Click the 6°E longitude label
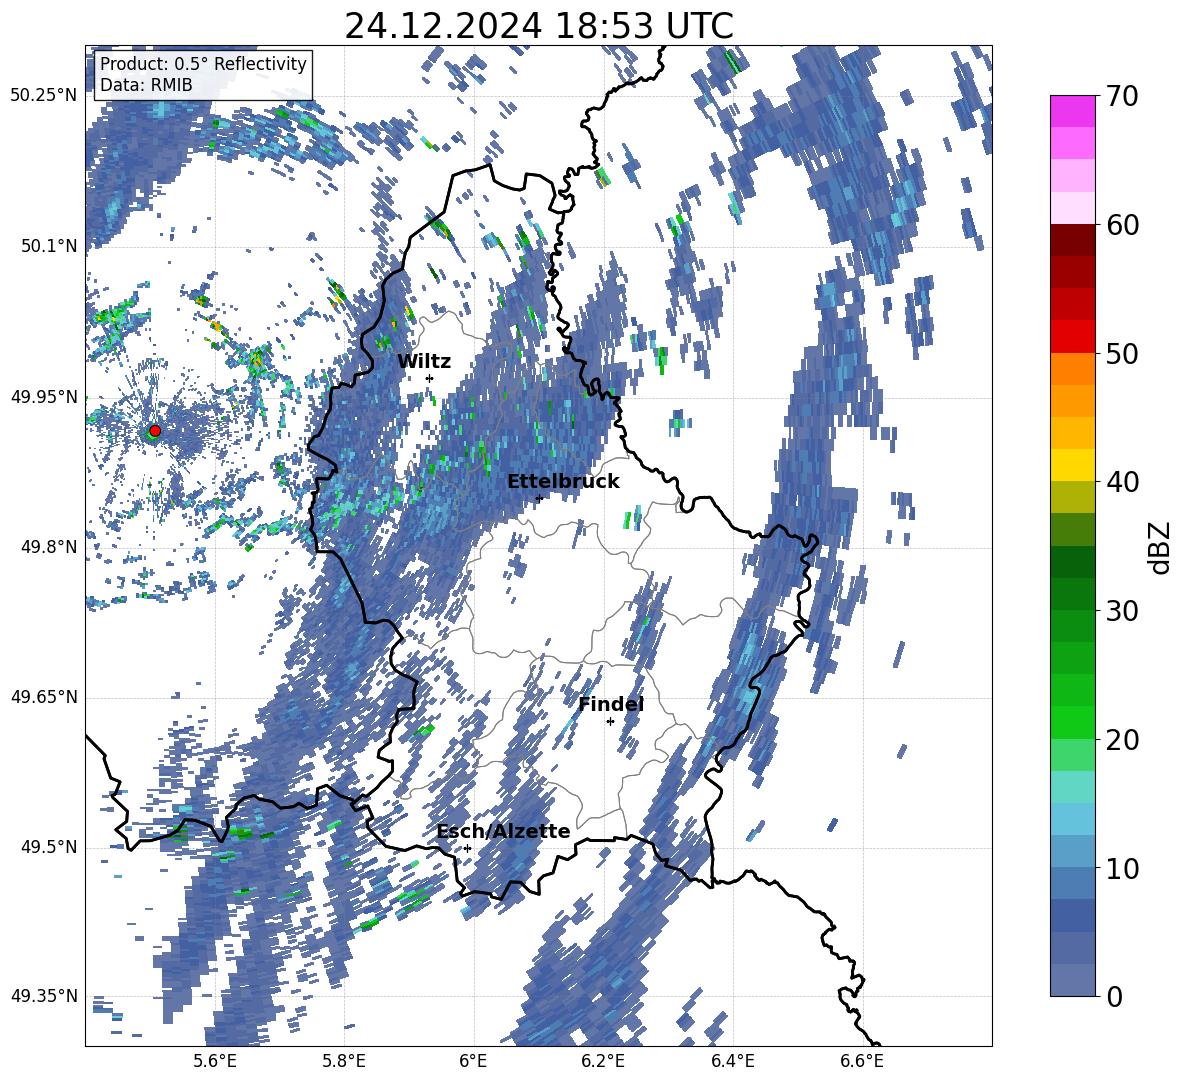The height and width of the screenshot is (1081, 1184). coord(473,1061)
